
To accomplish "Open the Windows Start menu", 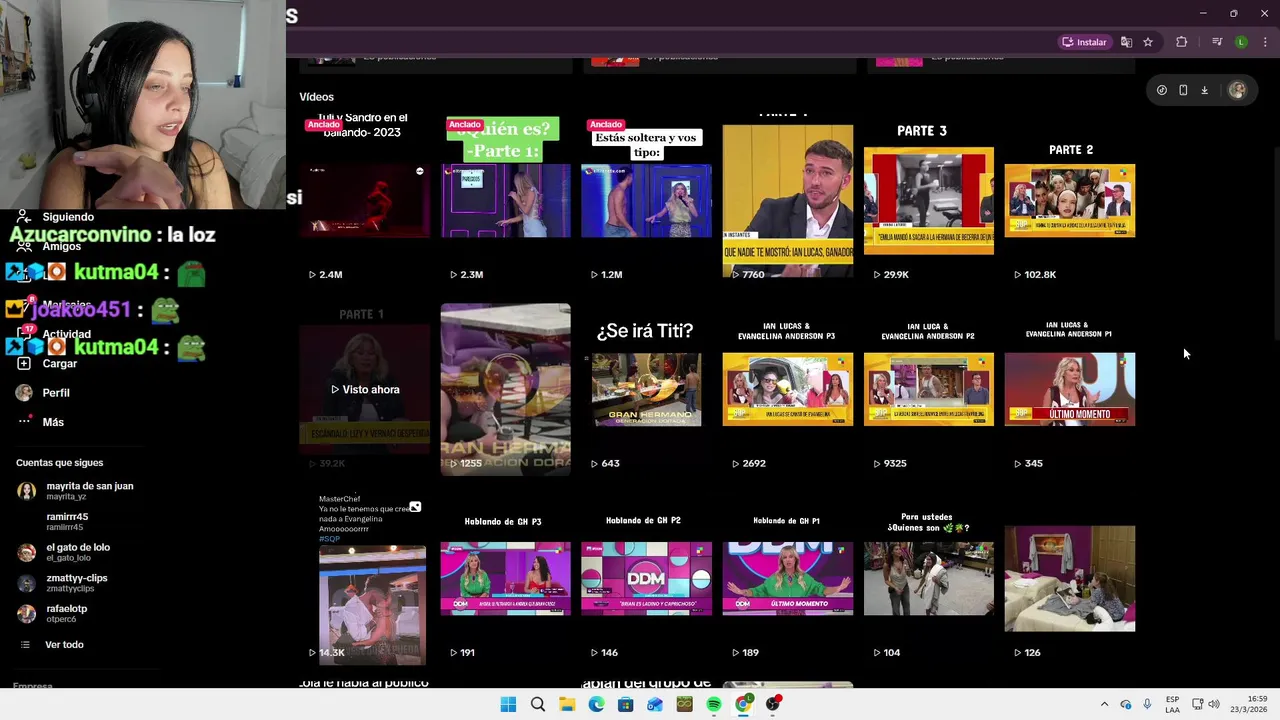I will pyautogui.click(x=508, y=704).
